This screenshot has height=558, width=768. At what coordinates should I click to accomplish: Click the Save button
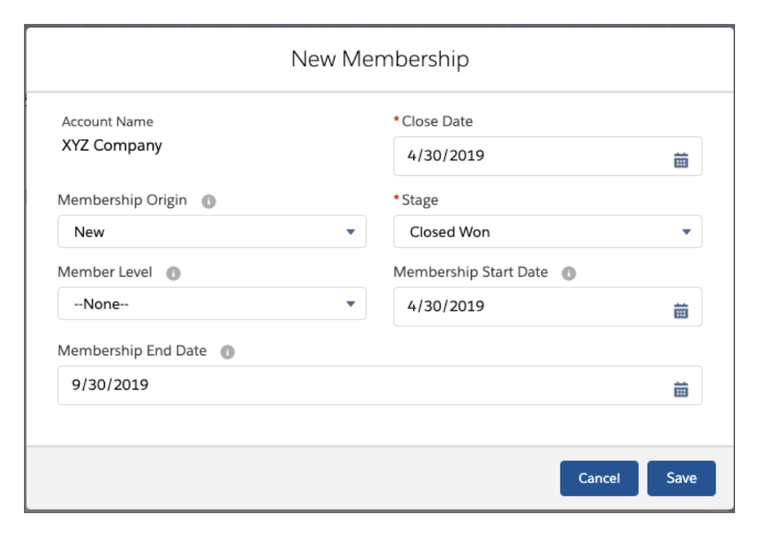click(681, 478)
